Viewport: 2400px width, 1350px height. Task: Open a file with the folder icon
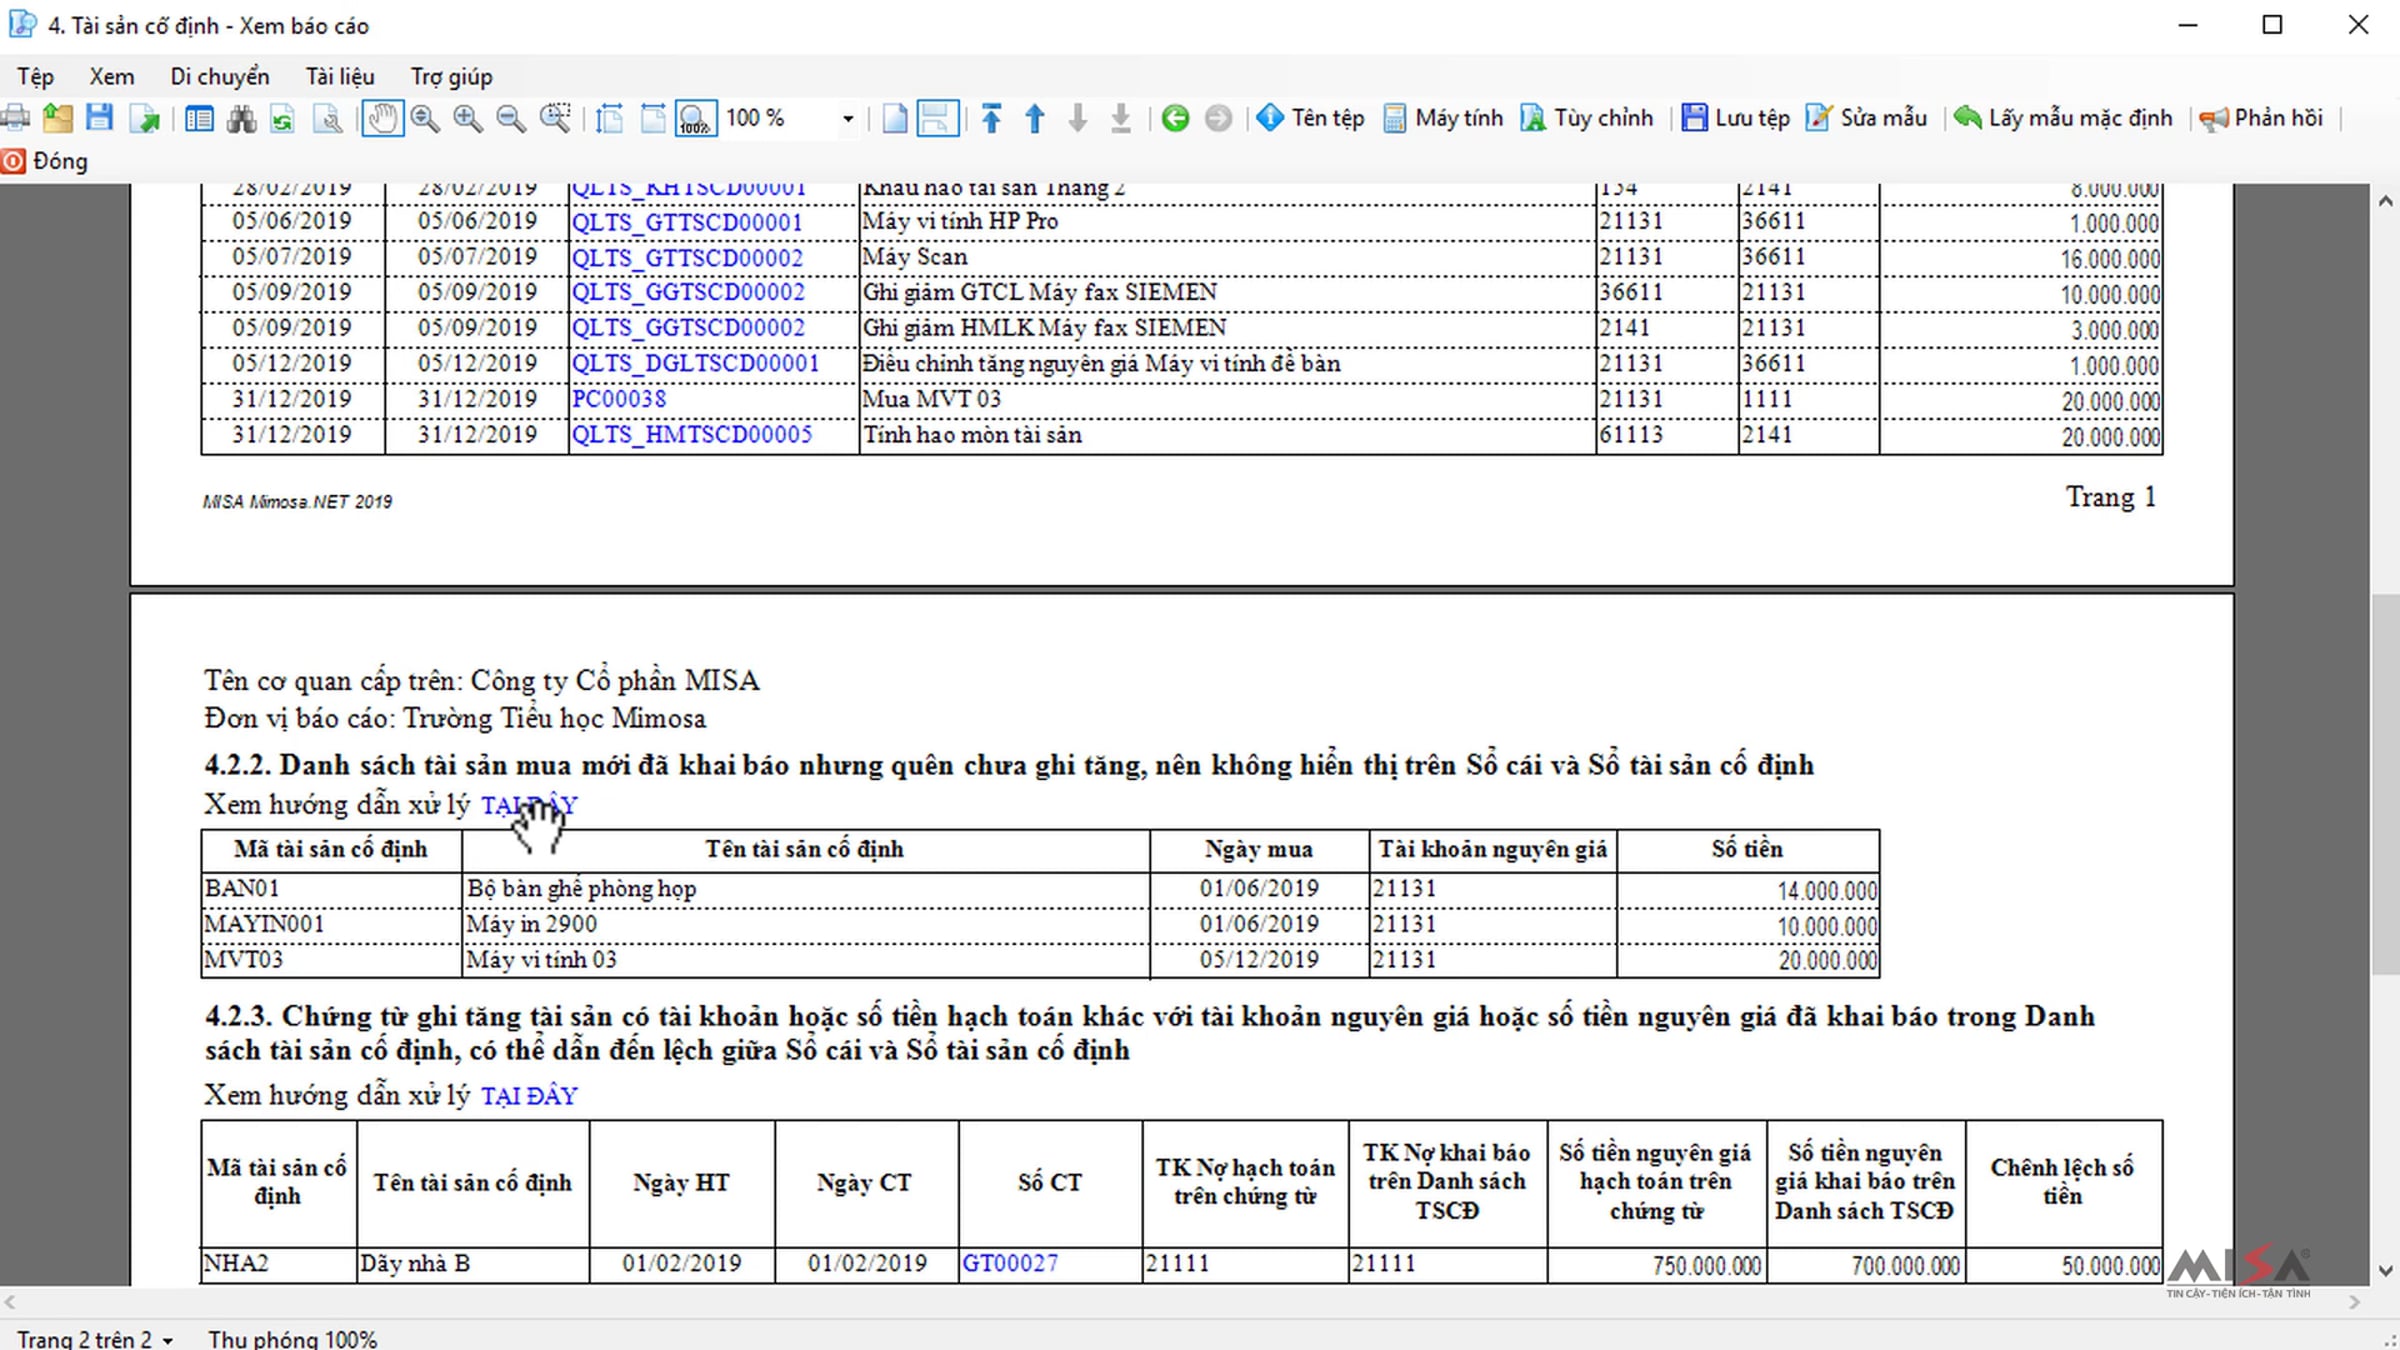point(57,118)
